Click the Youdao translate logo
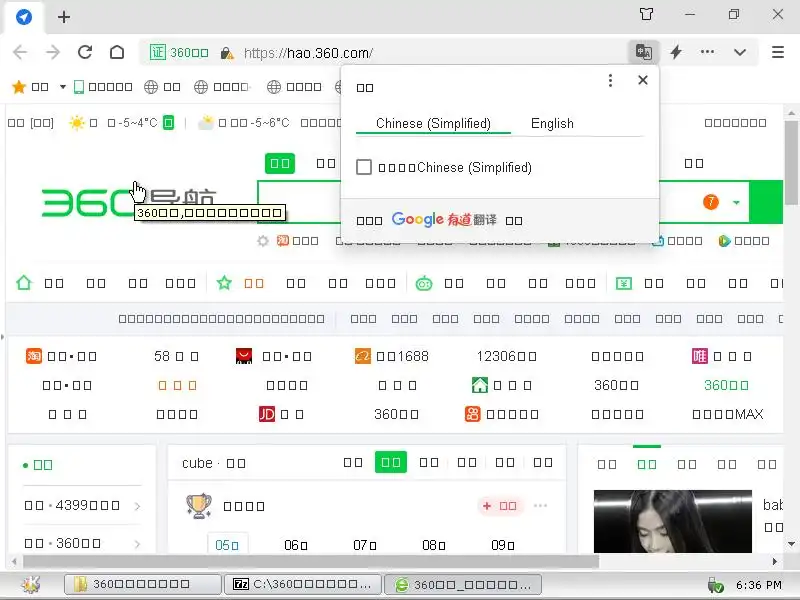 tap(471, 220)
